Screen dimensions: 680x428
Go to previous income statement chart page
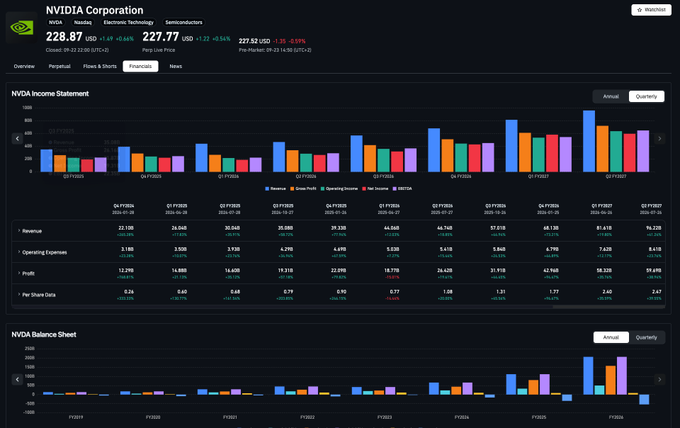pos(17,138)
